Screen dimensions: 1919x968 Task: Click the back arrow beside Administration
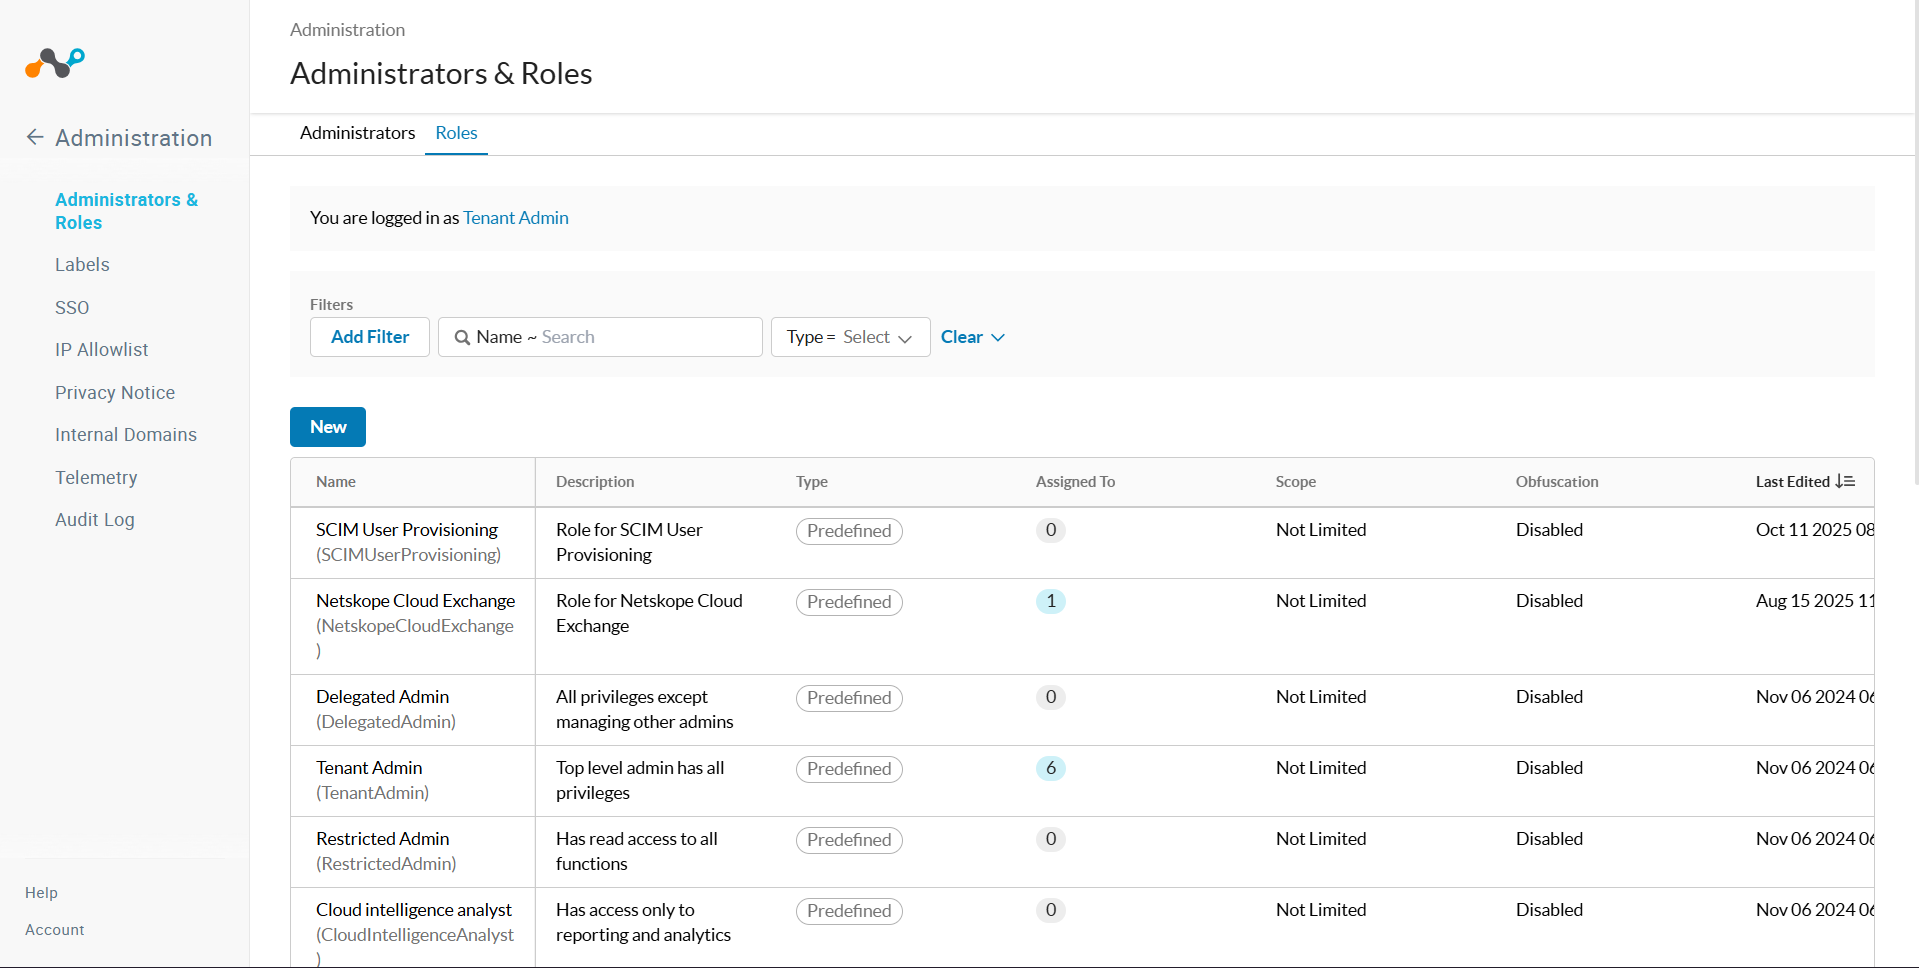(x=35, y=137)
